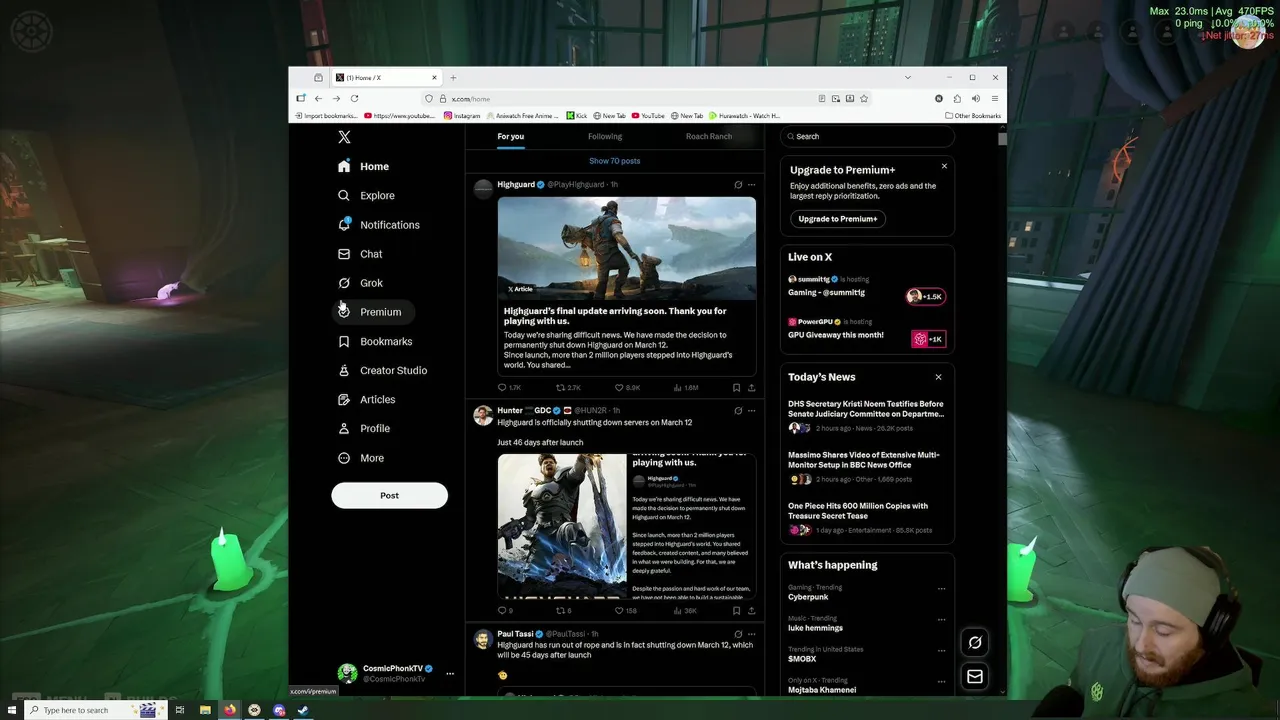Toggle reader view in the address bar
The height and width of the screenshot is (720, 1280).
click(x=822, y=98)
